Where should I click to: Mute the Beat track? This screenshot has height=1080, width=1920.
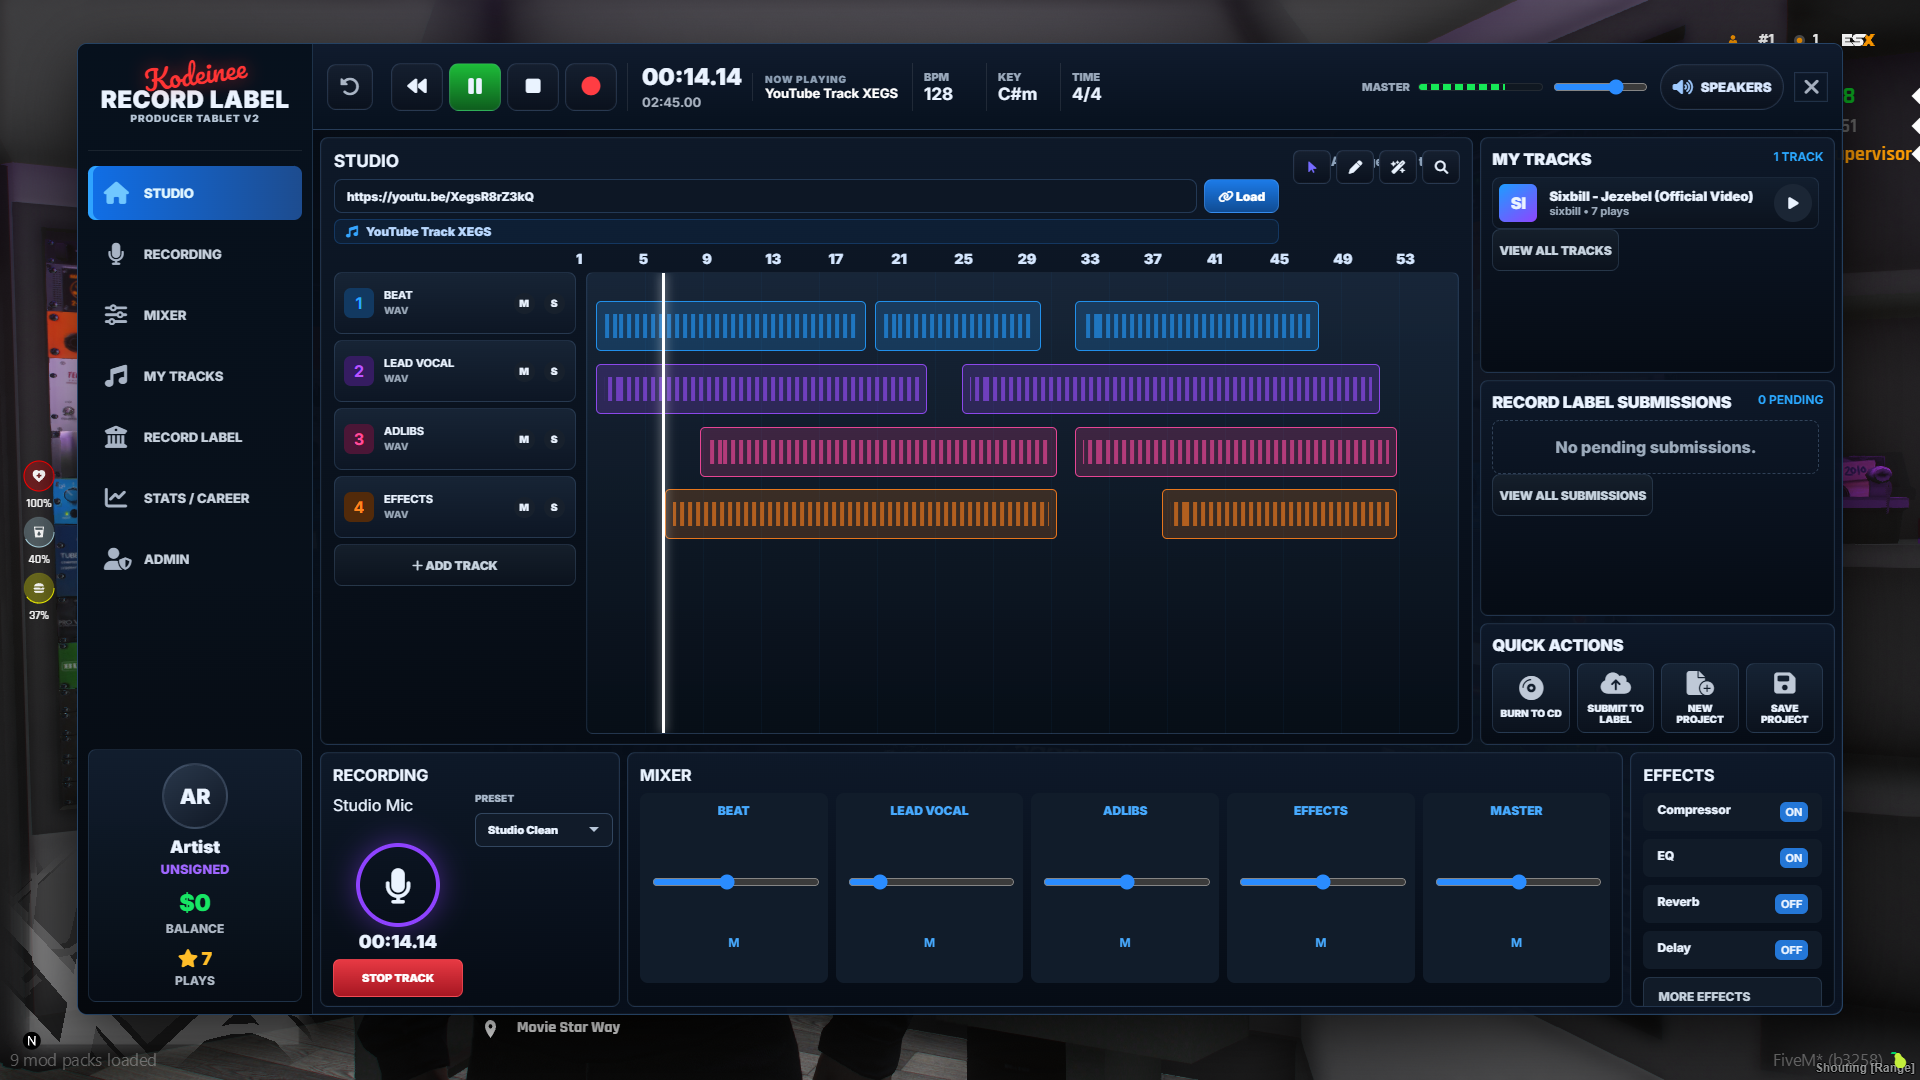pyautogui.click(x=524, y=303)
